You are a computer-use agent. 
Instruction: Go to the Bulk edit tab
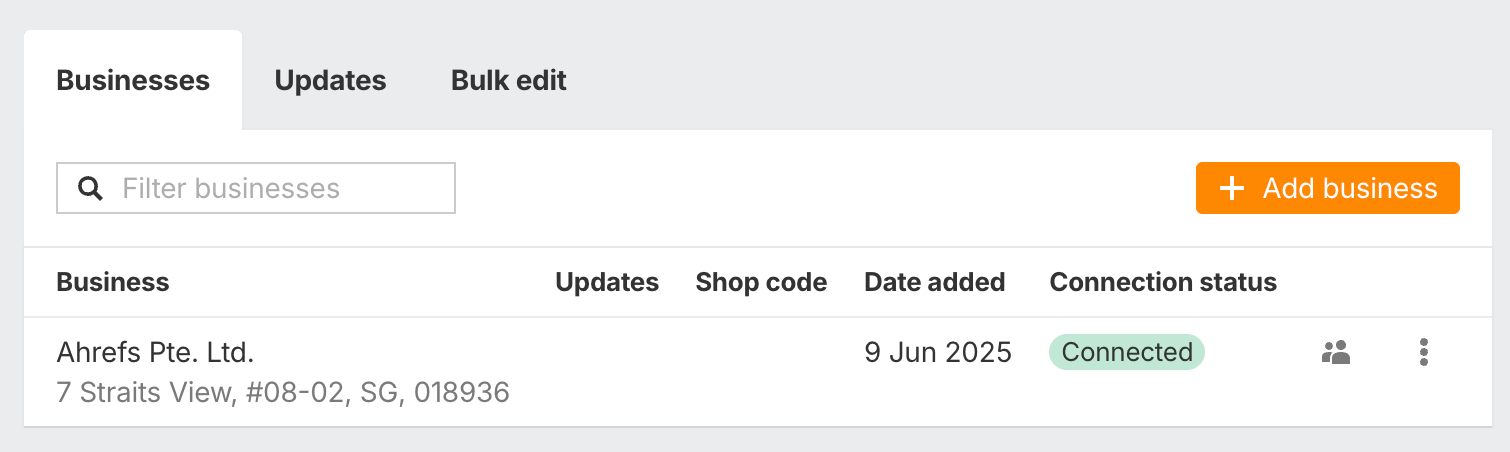[x=509, y=80]
